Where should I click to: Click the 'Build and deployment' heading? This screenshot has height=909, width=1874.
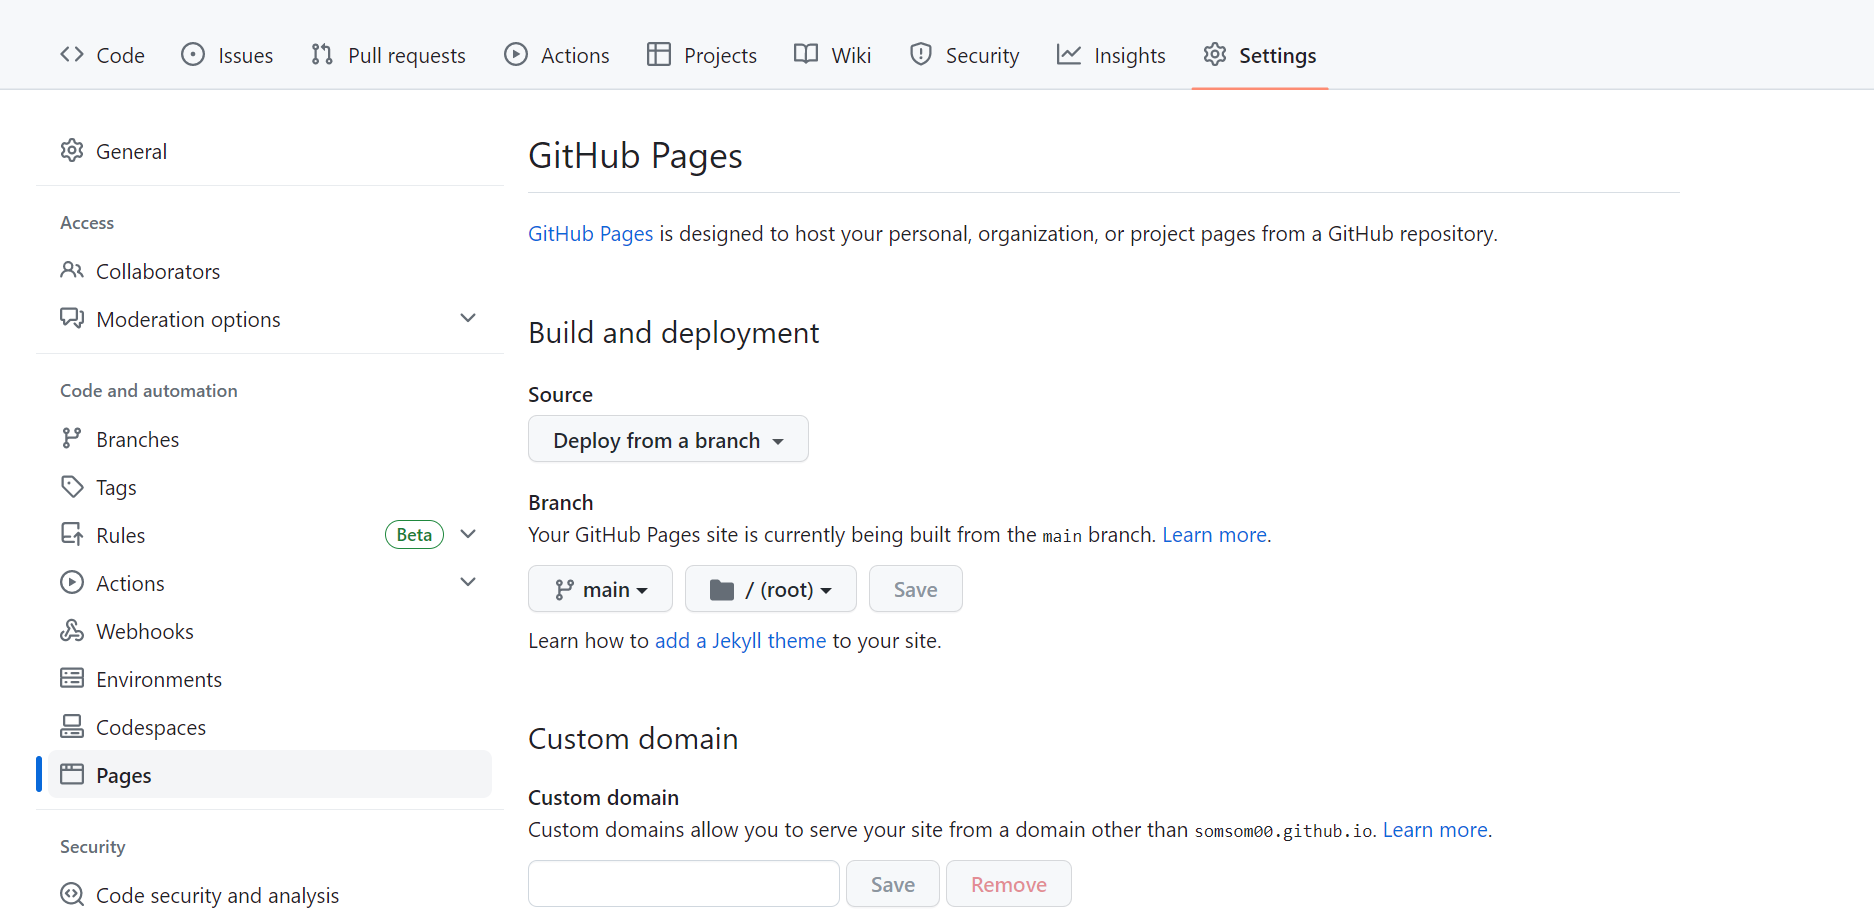[x=674, y=332]
